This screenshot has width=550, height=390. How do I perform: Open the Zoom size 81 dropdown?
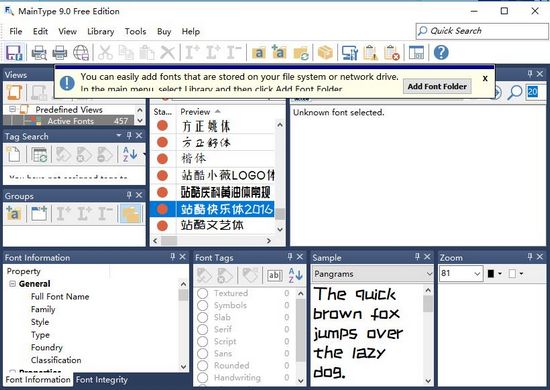tap(477, 274)
